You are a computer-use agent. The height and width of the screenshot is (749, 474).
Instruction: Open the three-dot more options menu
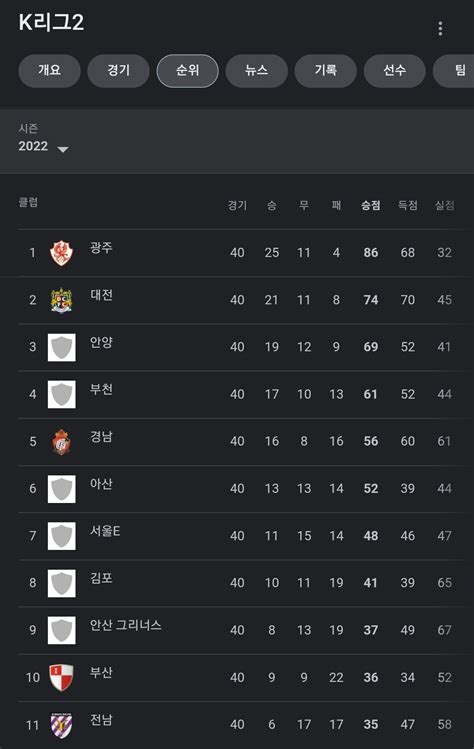click(440, 29)
